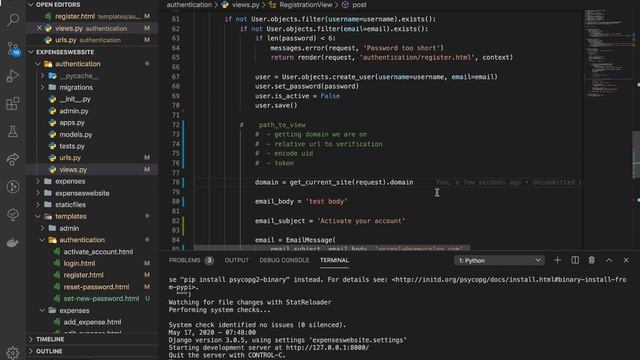Expand the TIMELINE section

click(x=31, y=339)
